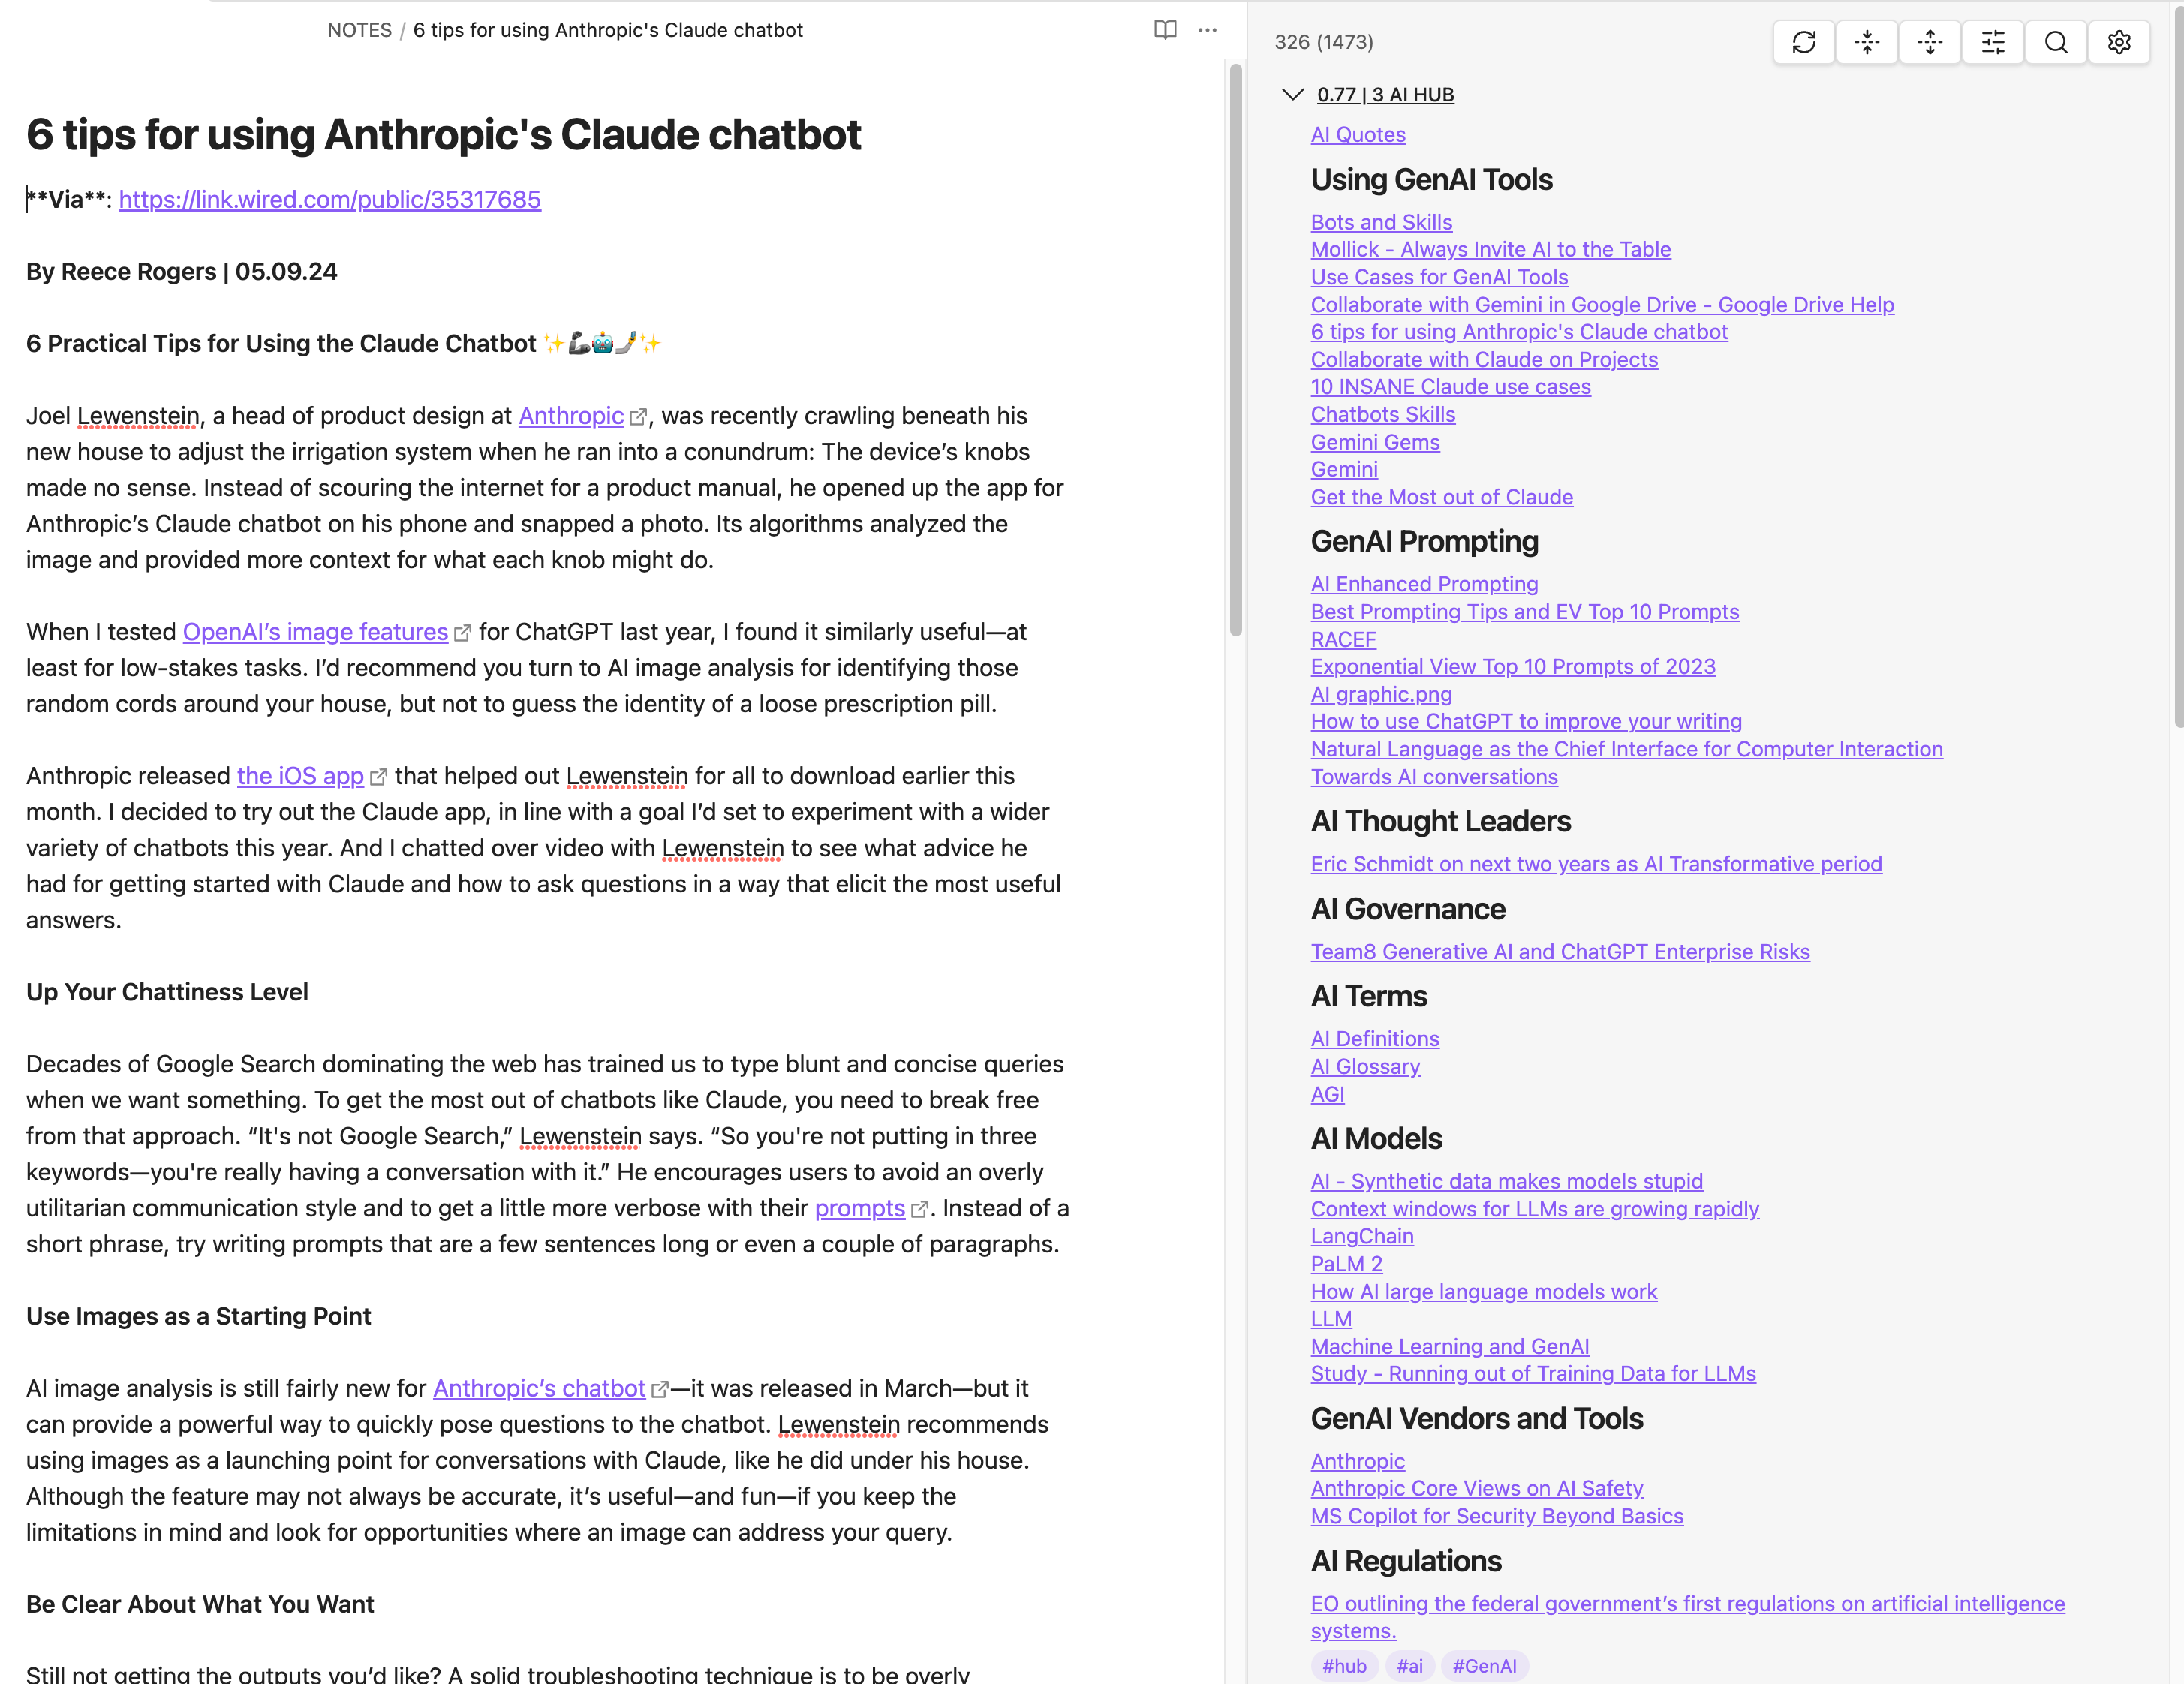
Task: Open How AI large language models work
Action: click(1484, 1291)
